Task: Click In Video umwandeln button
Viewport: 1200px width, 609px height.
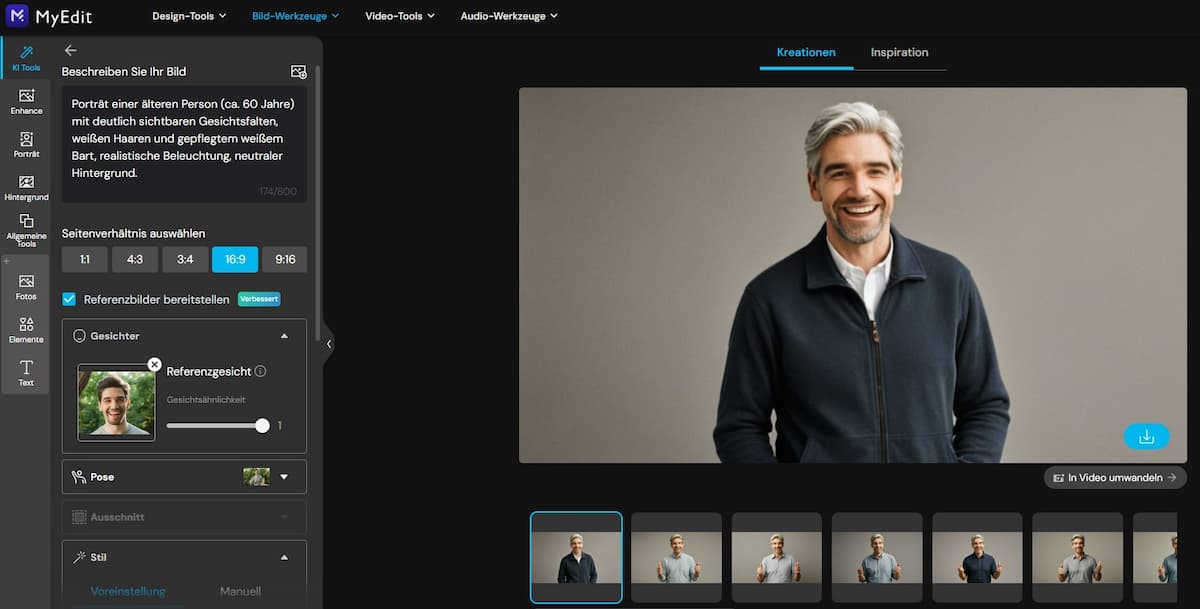Action: (x=1115, y=478)
